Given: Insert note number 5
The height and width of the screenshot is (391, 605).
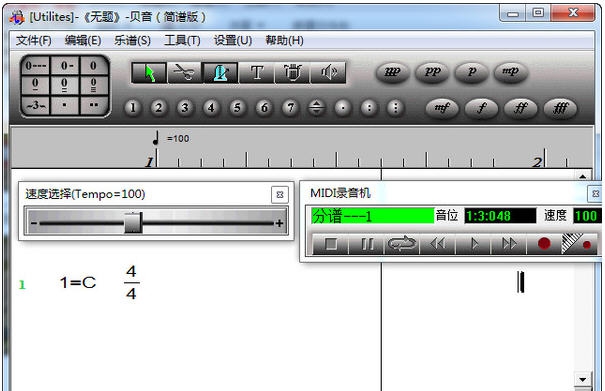Looking at the screenshot, I should 237,108.
